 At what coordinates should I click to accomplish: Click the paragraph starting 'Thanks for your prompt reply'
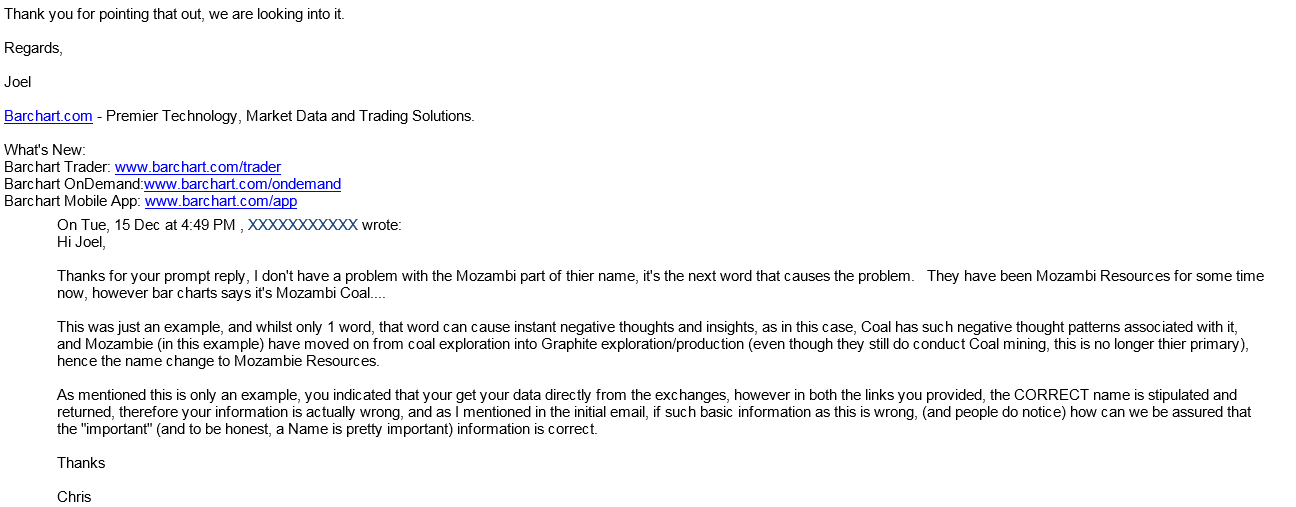tap(660, 284)
